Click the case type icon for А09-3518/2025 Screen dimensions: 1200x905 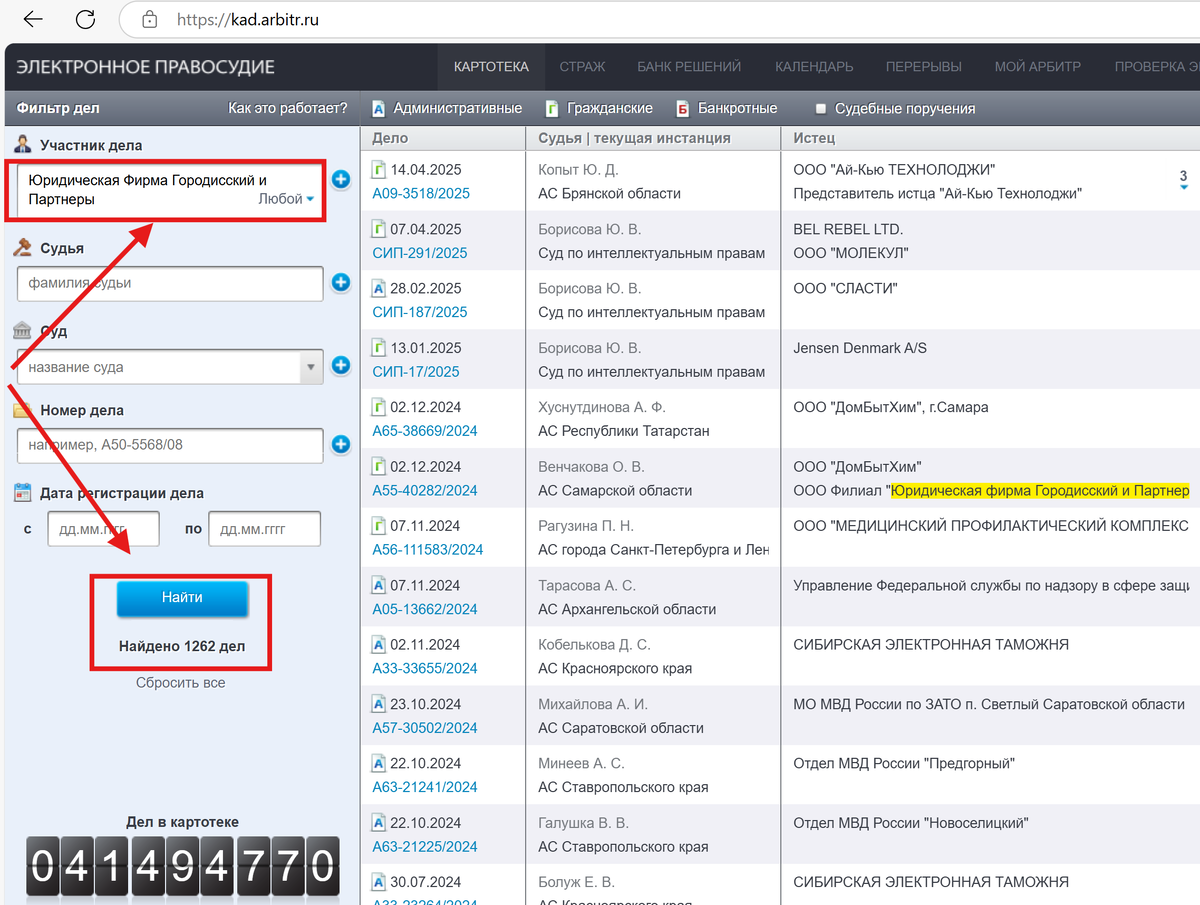(378, 169)
